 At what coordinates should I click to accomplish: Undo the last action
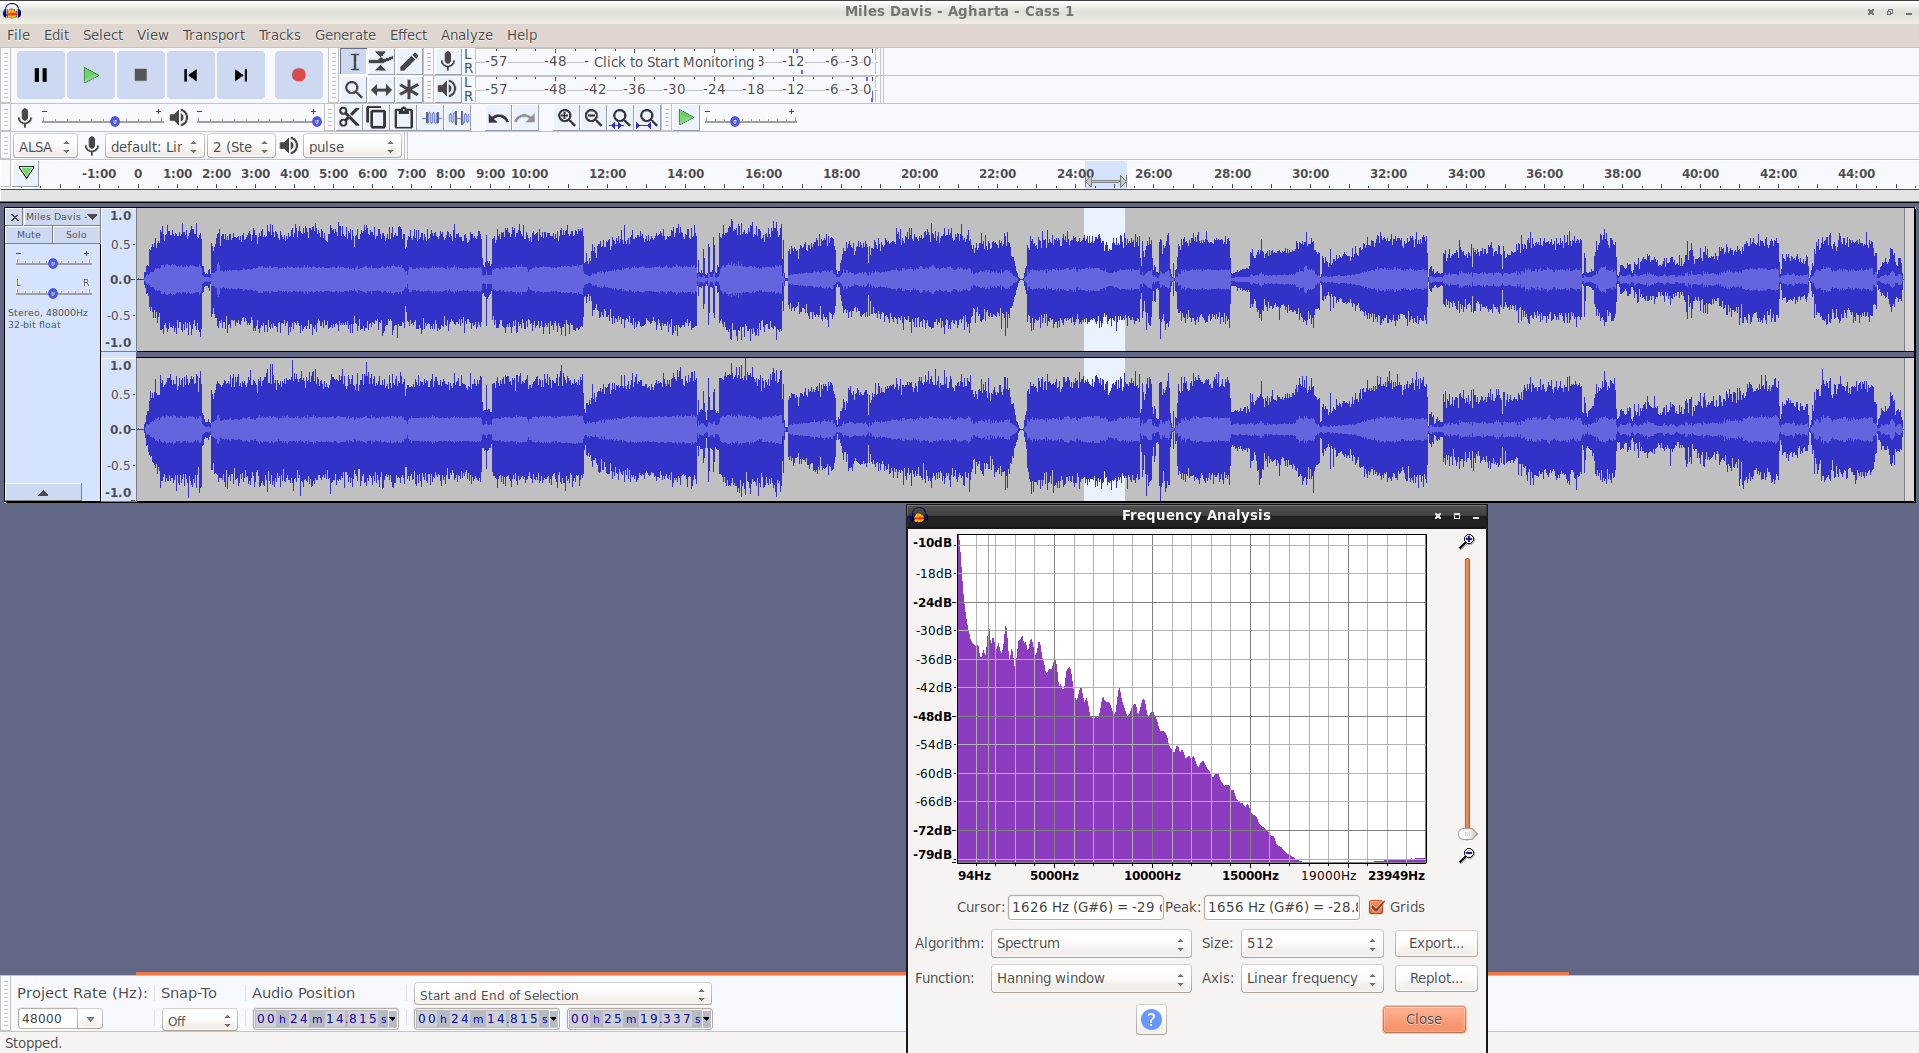(498, 118)
